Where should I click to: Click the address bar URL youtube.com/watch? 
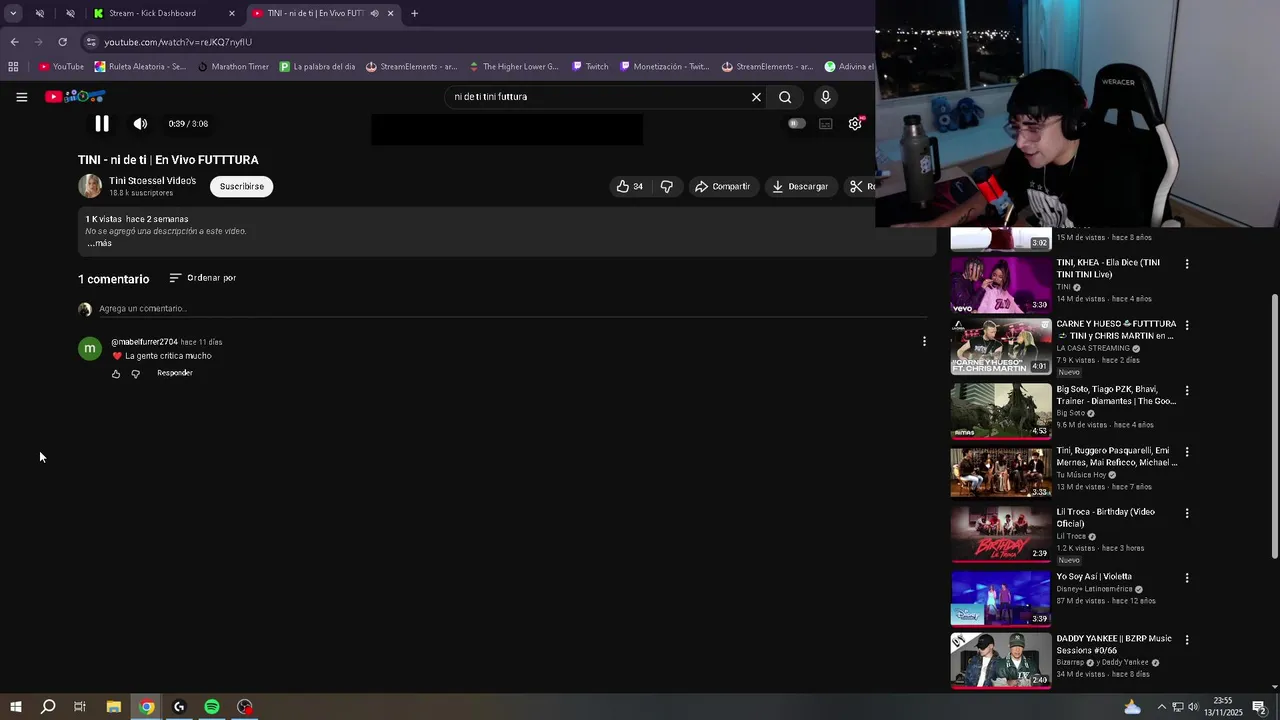178,42
